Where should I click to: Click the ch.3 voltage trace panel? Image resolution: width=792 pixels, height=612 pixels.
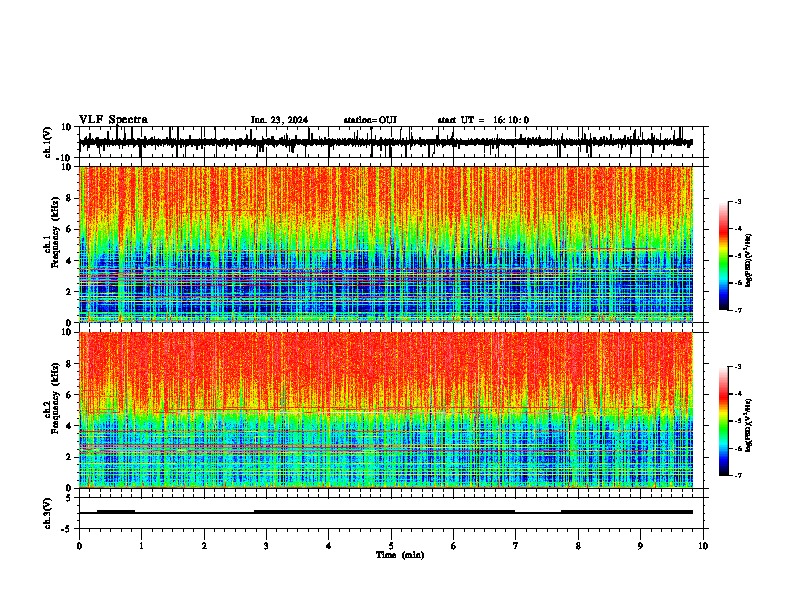(393, 513)
